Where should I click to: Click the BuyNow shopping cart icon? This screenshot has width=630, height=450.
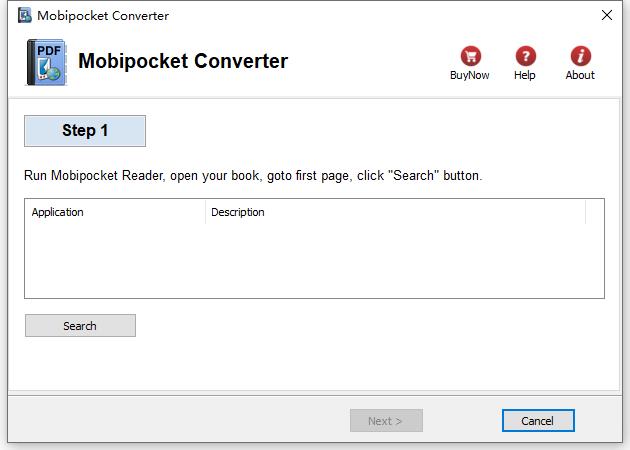click(x=470, y=56)
